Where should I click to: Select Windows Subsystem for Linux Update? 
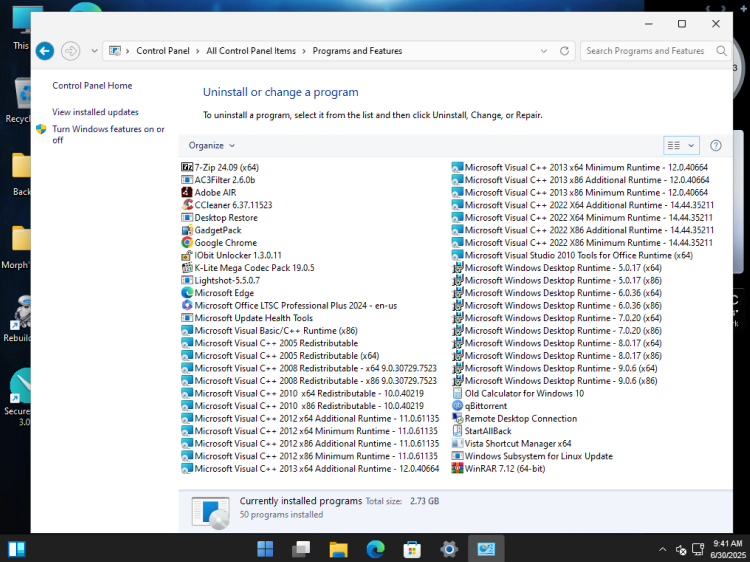click(532, 456)
